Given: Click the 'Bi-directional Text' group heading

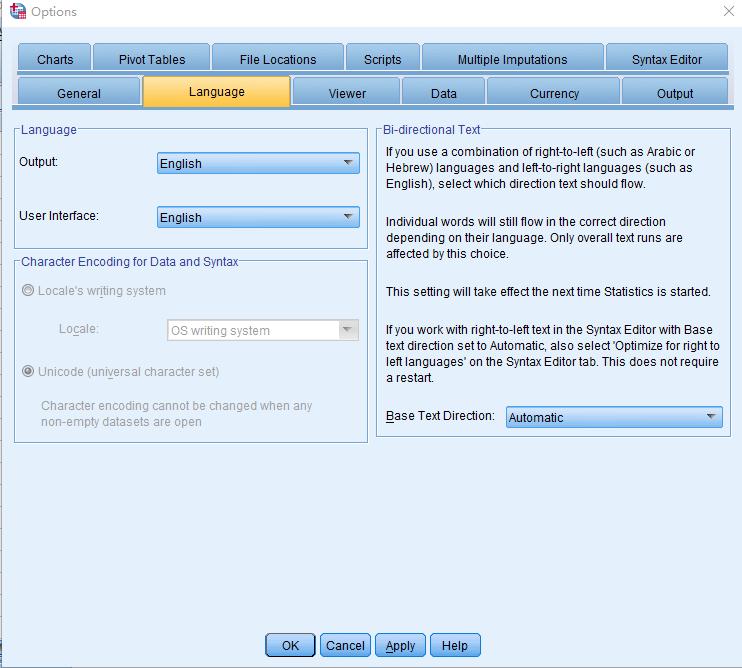Looking at the screenshot, I should point(432,130).
